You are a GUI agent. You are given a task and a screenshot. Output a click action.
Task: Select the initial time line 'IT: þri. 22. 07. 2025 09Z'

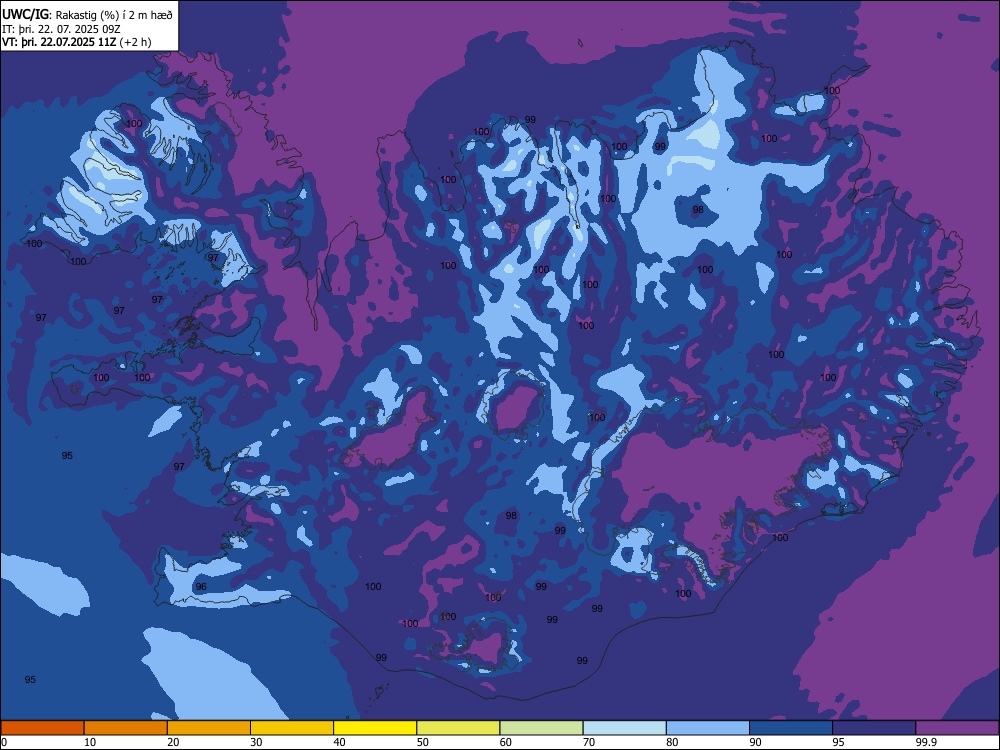[x=61, y=29]
